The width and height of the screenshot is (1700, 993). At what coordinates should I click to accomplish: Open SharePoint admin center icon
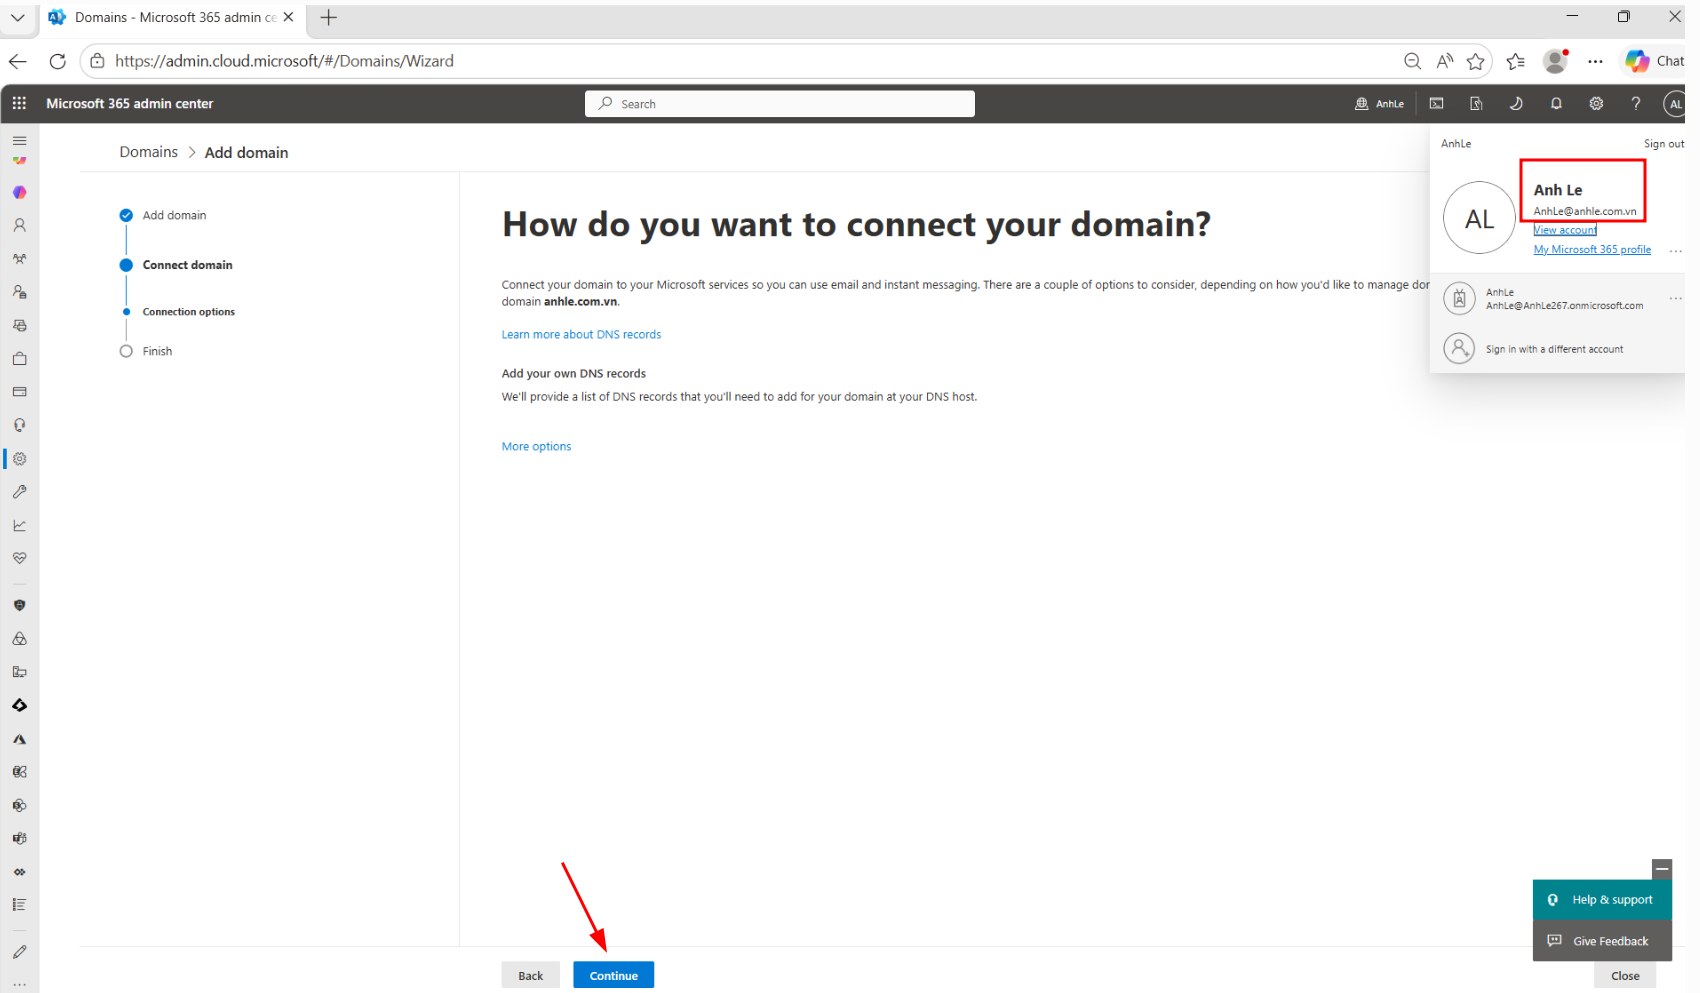(x=19, y=805)
